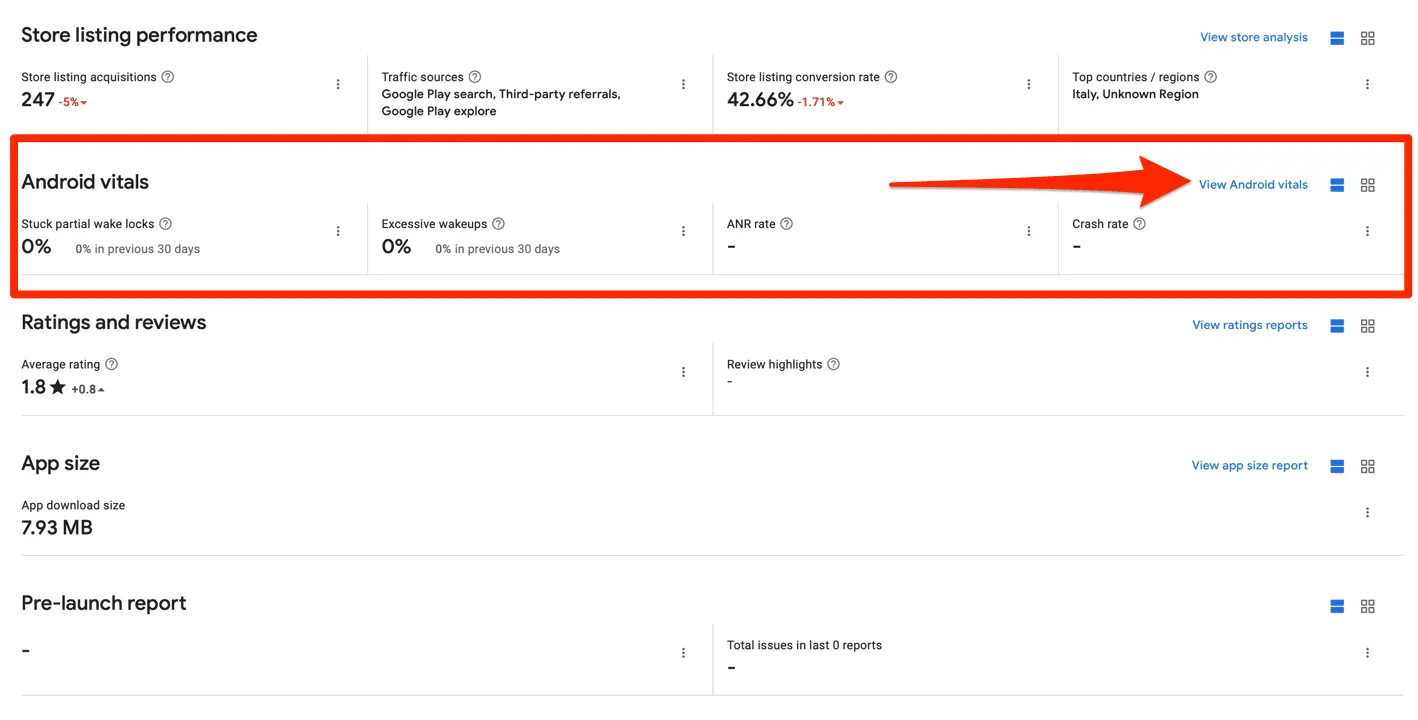
Task: Open help icon next to Excessive wakeups
Action: click(498, 224)
